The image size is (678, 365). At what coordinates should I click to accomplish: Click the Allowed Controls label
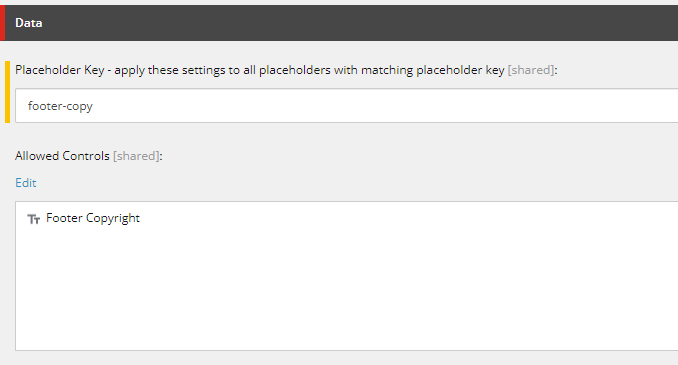62,156
